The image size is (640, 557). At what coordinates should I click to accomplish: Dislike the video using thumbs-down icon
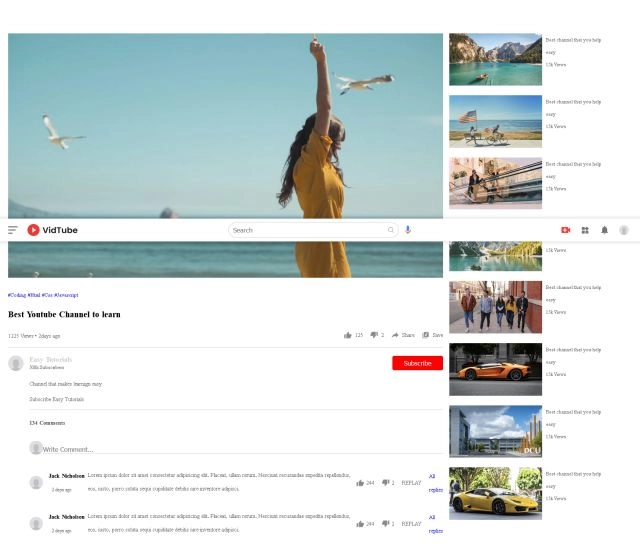point(374,335)
